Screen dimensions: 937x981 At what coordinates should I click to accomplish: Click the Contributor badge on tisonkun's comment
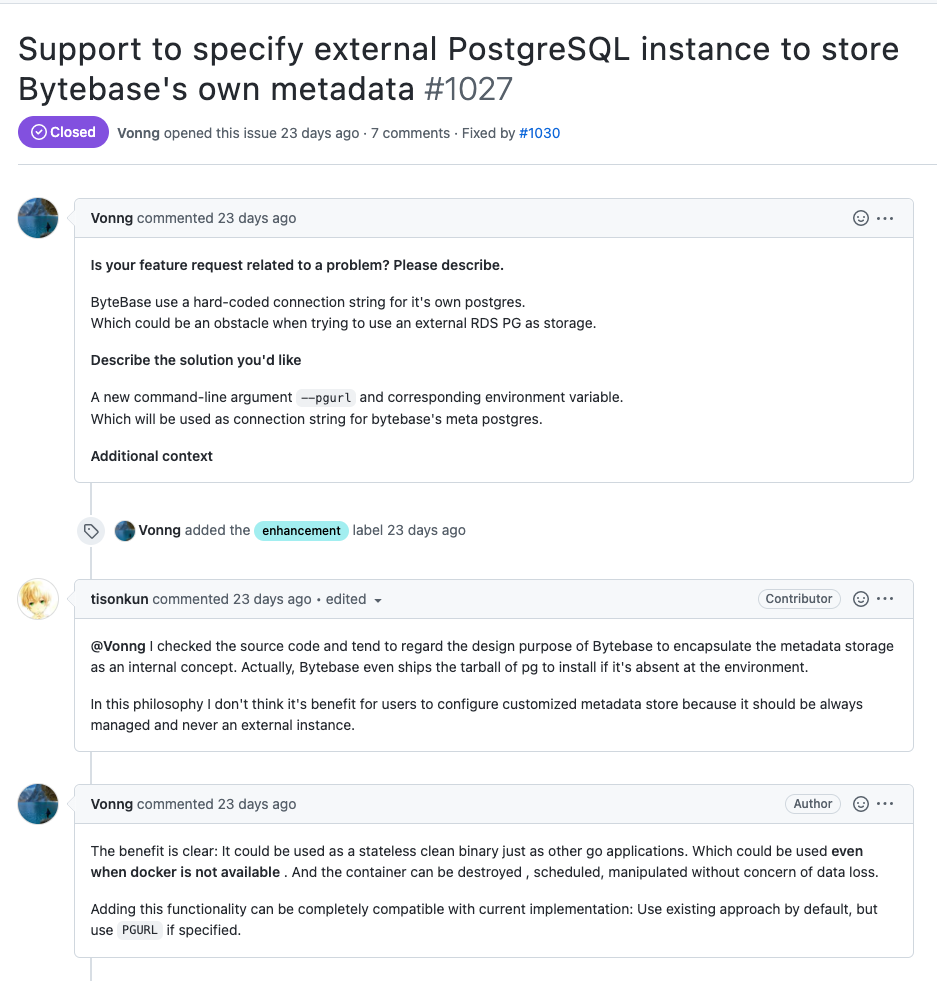coord(798,599)
